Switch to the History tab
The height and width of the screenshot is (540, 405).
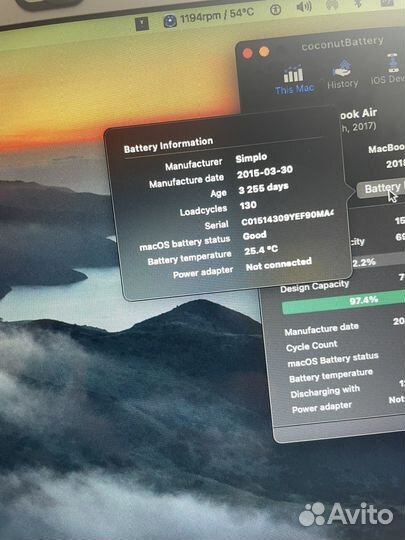click(342, 74)
